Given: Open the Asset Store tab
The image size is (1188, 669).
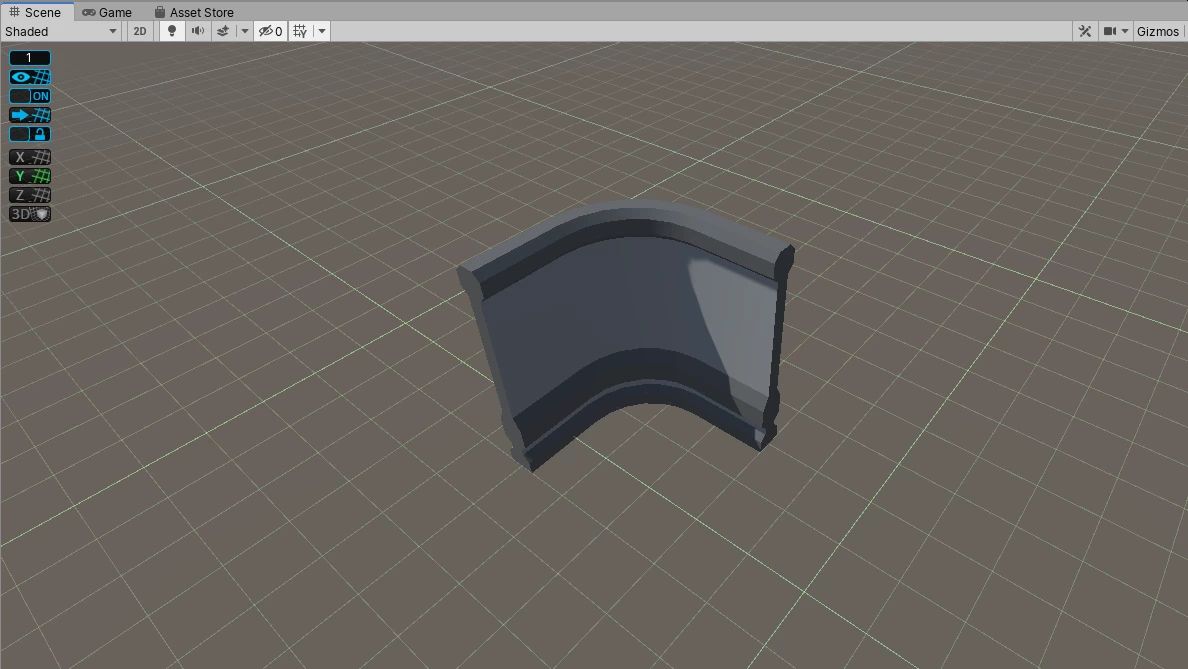Looking at the screenshot, I should 194,12.
